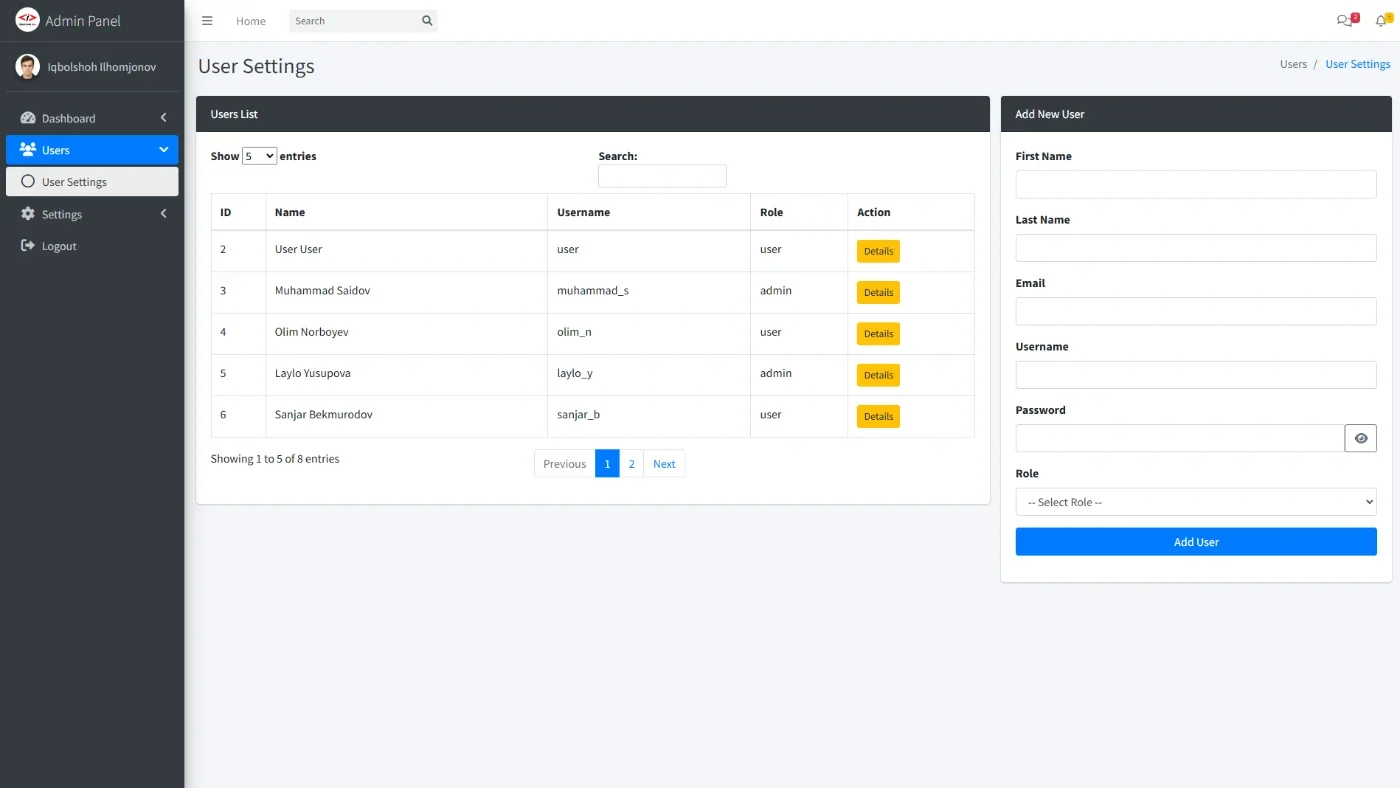Image resolution: width=1400 pixels, height=788 pixels.
Task: Focus the Last Name field
Action: [1196, 248]
